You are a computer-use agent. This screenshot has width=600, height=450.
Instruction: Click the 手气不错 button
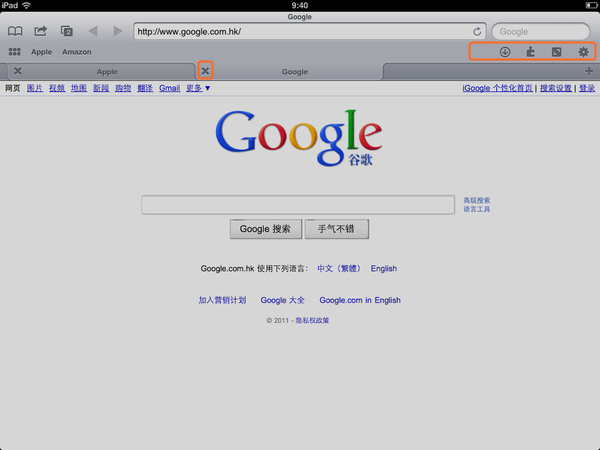tap(337, 229)
